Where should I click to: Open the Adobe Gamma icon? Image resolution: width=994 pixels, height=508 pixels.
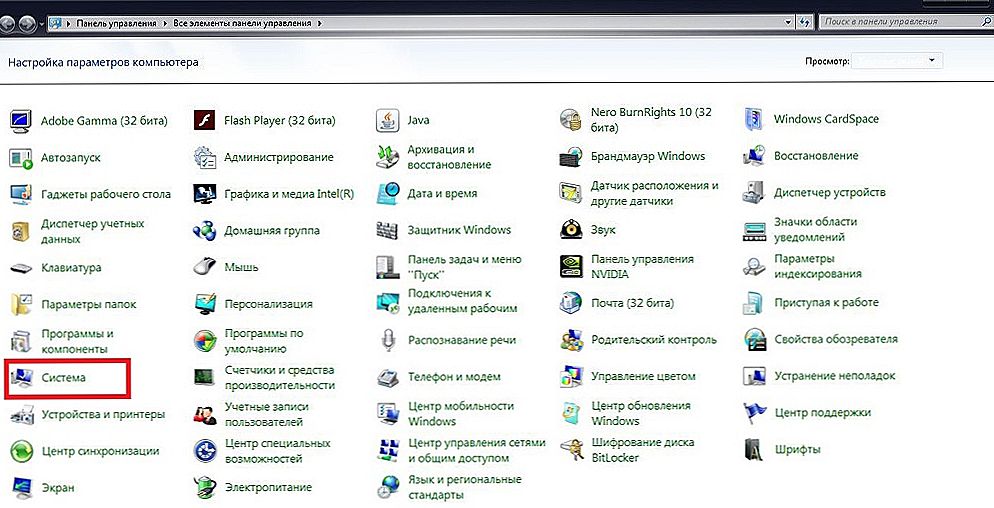coord(21,120)
